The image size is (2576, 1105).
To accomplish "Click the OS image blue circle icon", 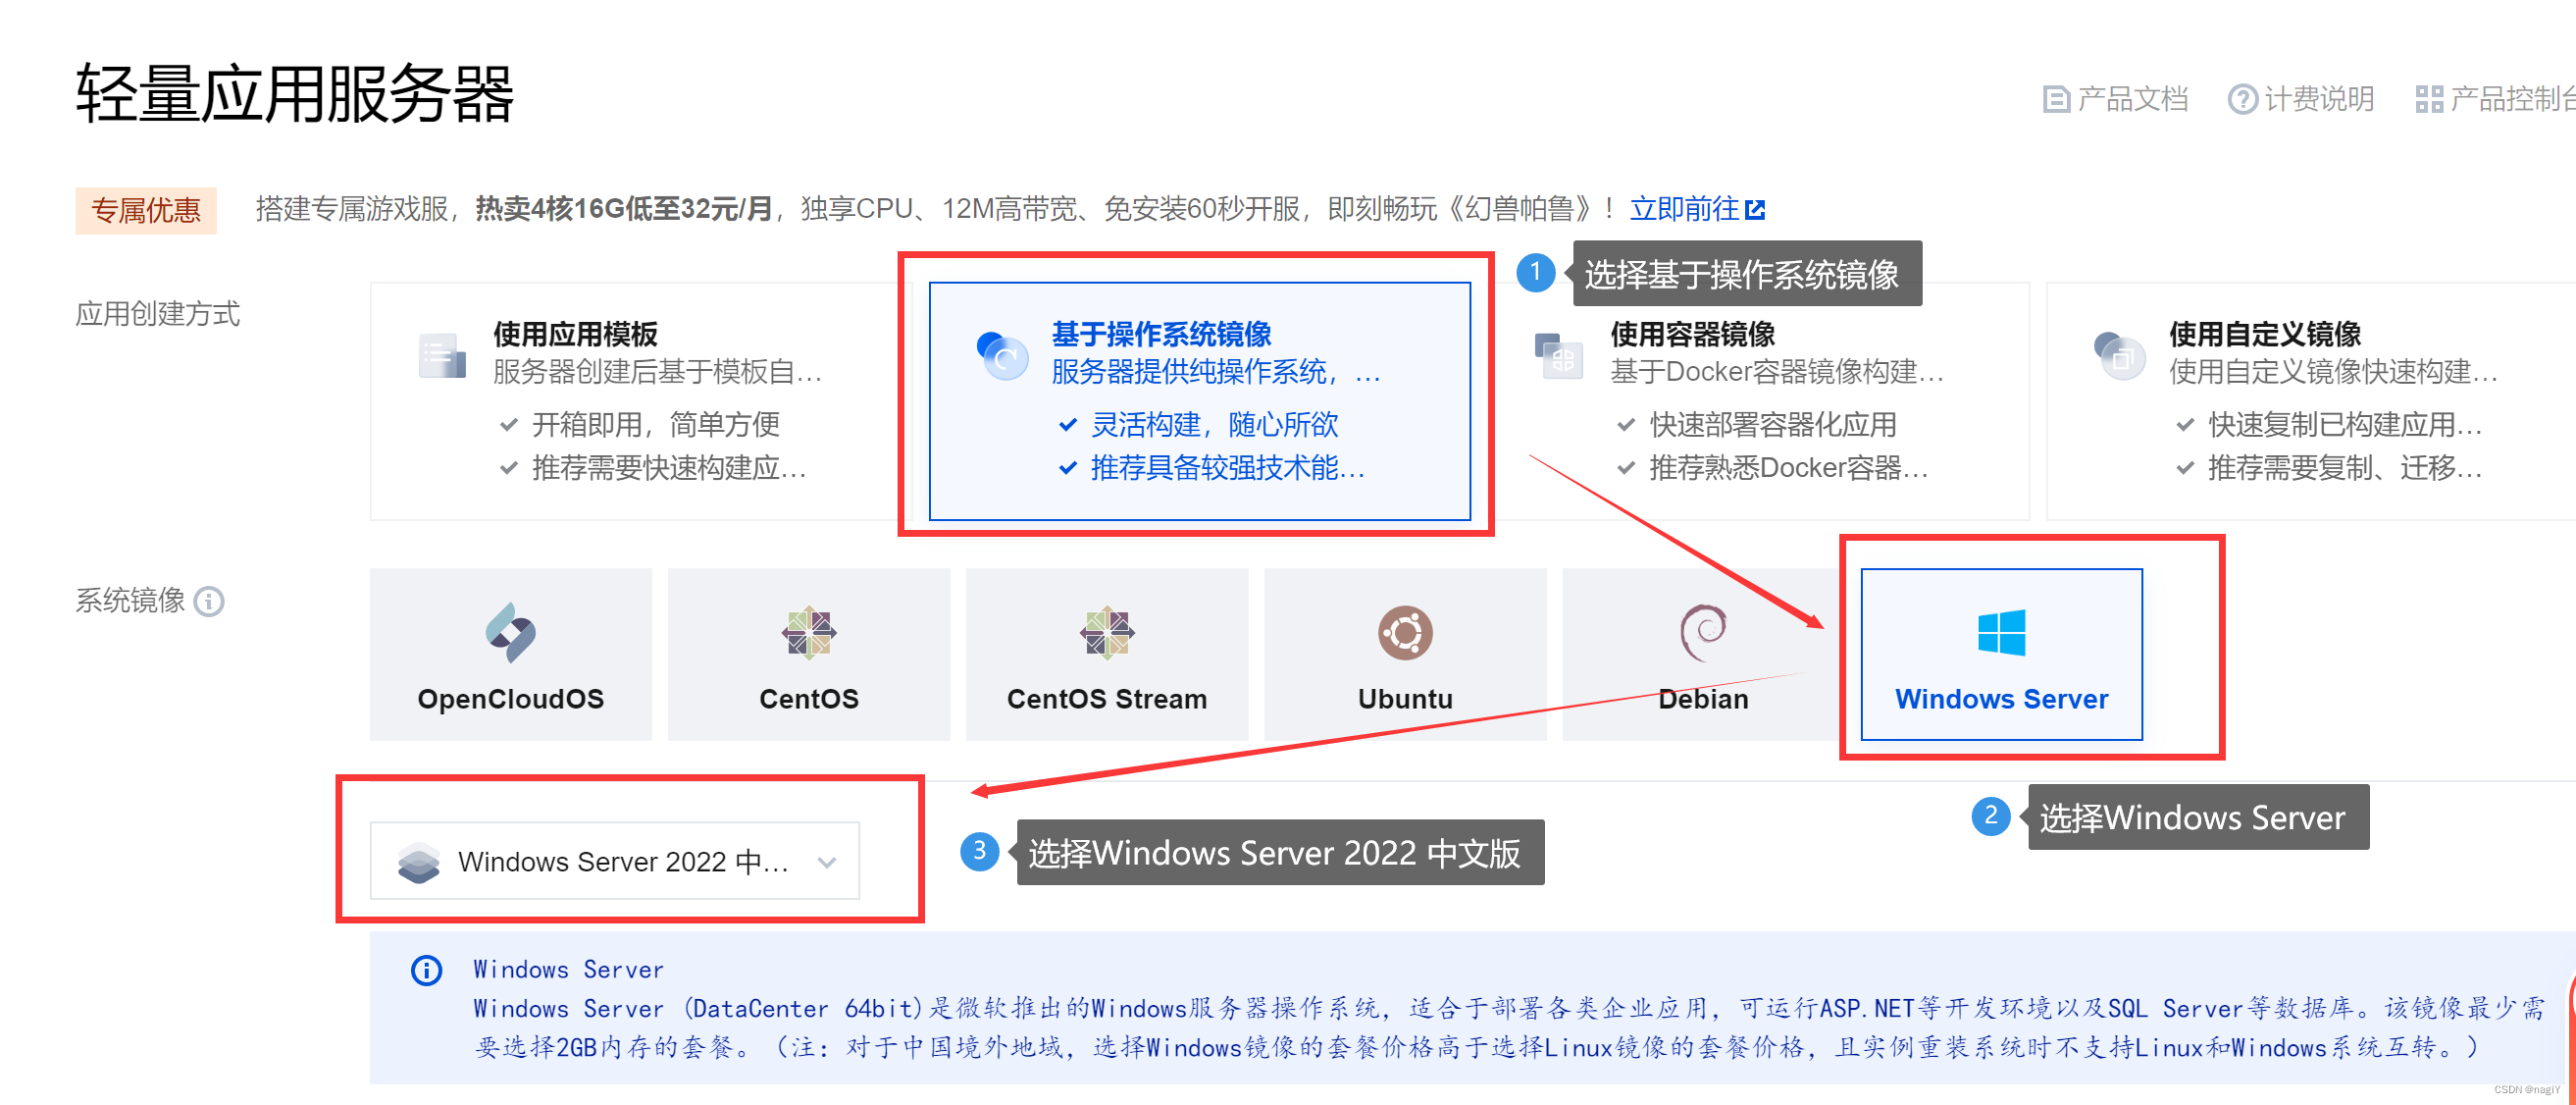I will 1002,355.
